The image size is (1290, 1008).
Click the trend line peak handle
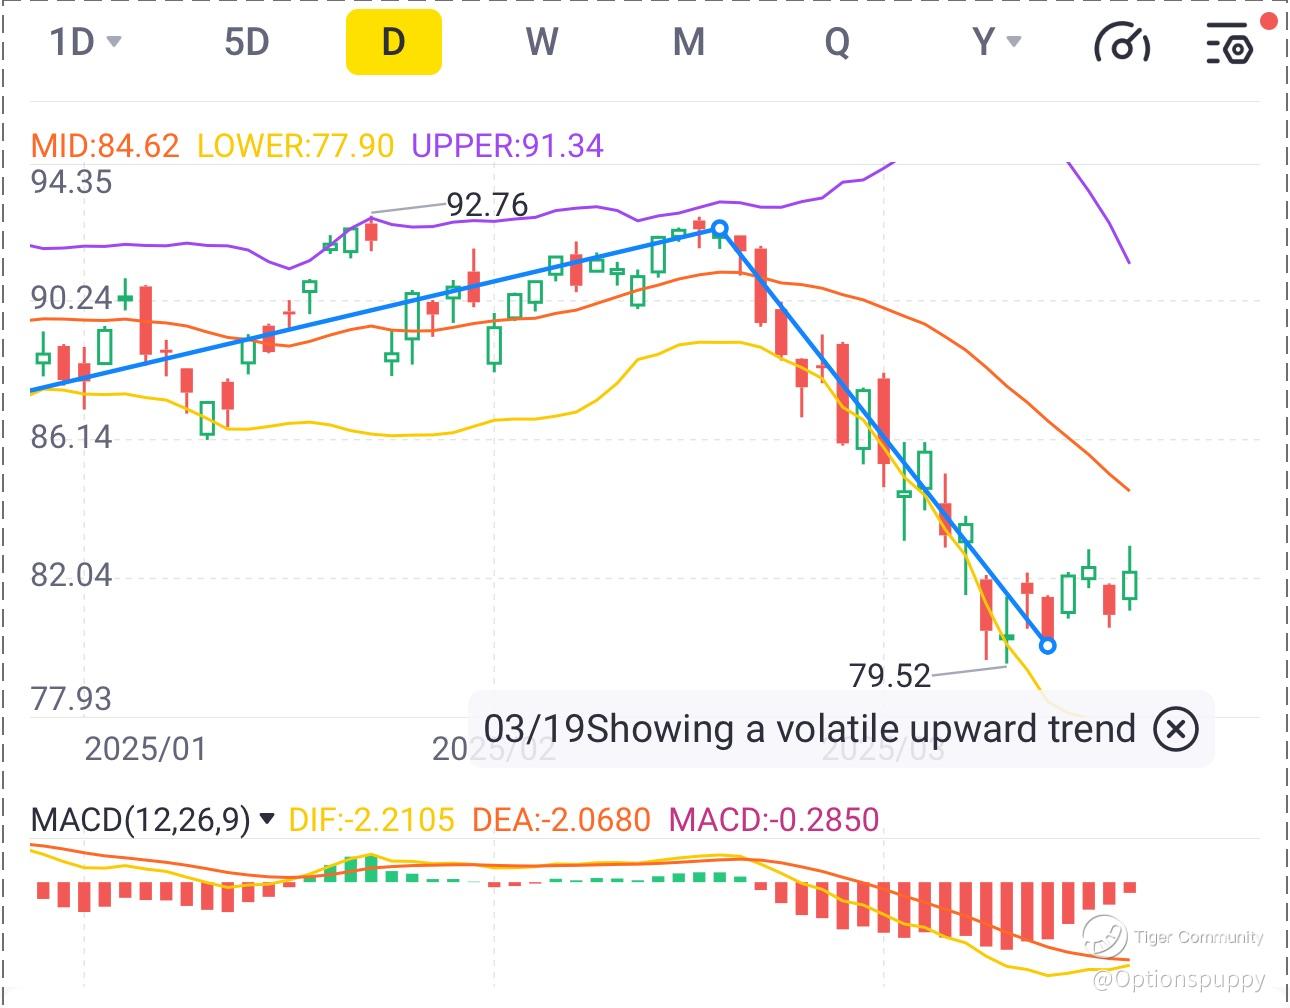pos(719,229)
